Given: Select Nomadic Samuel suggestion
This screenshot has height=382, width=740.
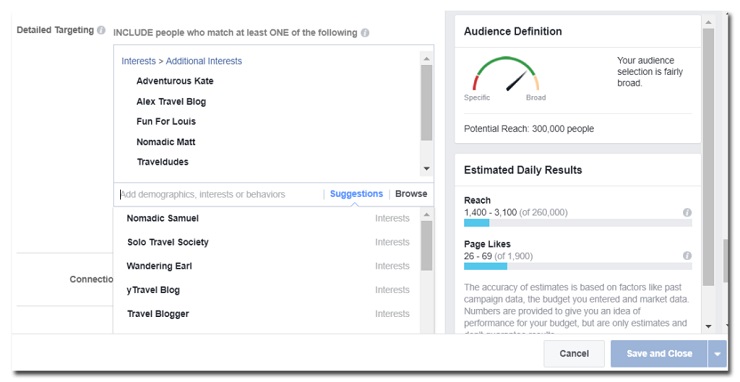Looking at the screenshot, I should pos(267,218).
